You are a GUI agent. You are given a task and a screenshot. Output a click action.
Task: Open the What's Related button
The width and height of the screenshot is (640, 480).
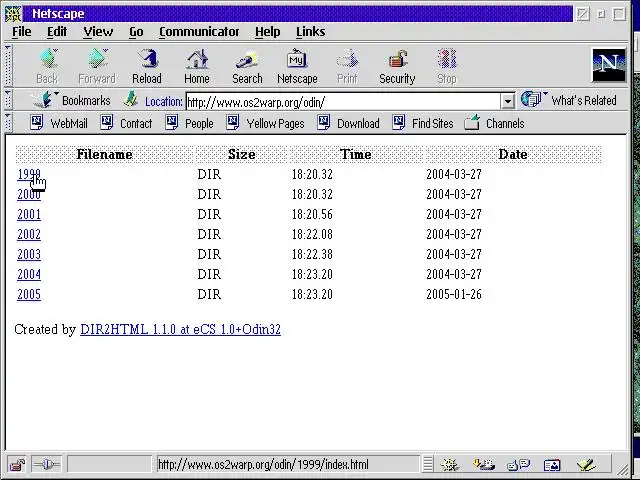pyautogui.click(x=569, y=100)
